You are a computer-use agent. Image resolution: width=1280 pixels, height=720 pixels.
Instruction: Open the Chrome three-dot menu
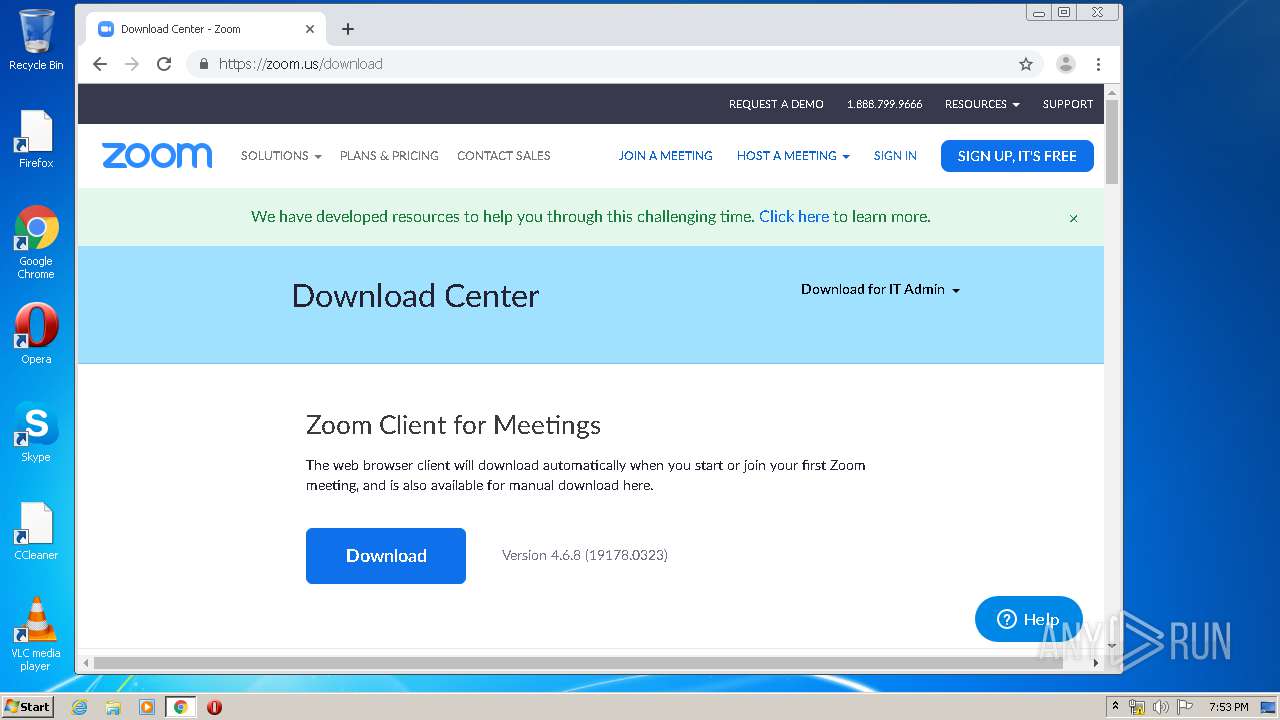pos(1098,64)
